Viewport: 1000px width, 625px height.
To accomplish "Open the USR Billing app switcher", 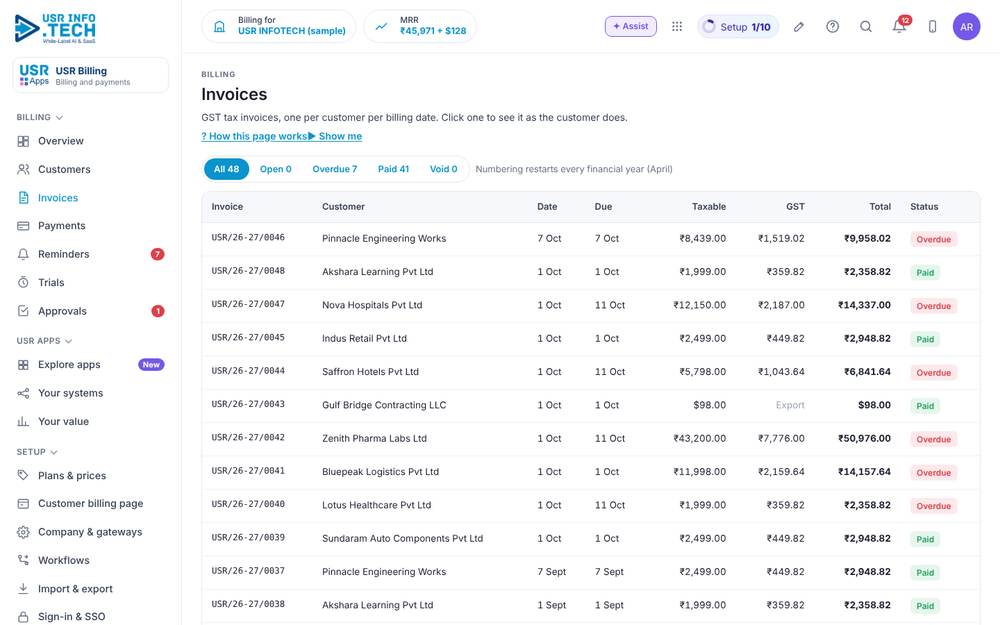I will pos(91,75).
